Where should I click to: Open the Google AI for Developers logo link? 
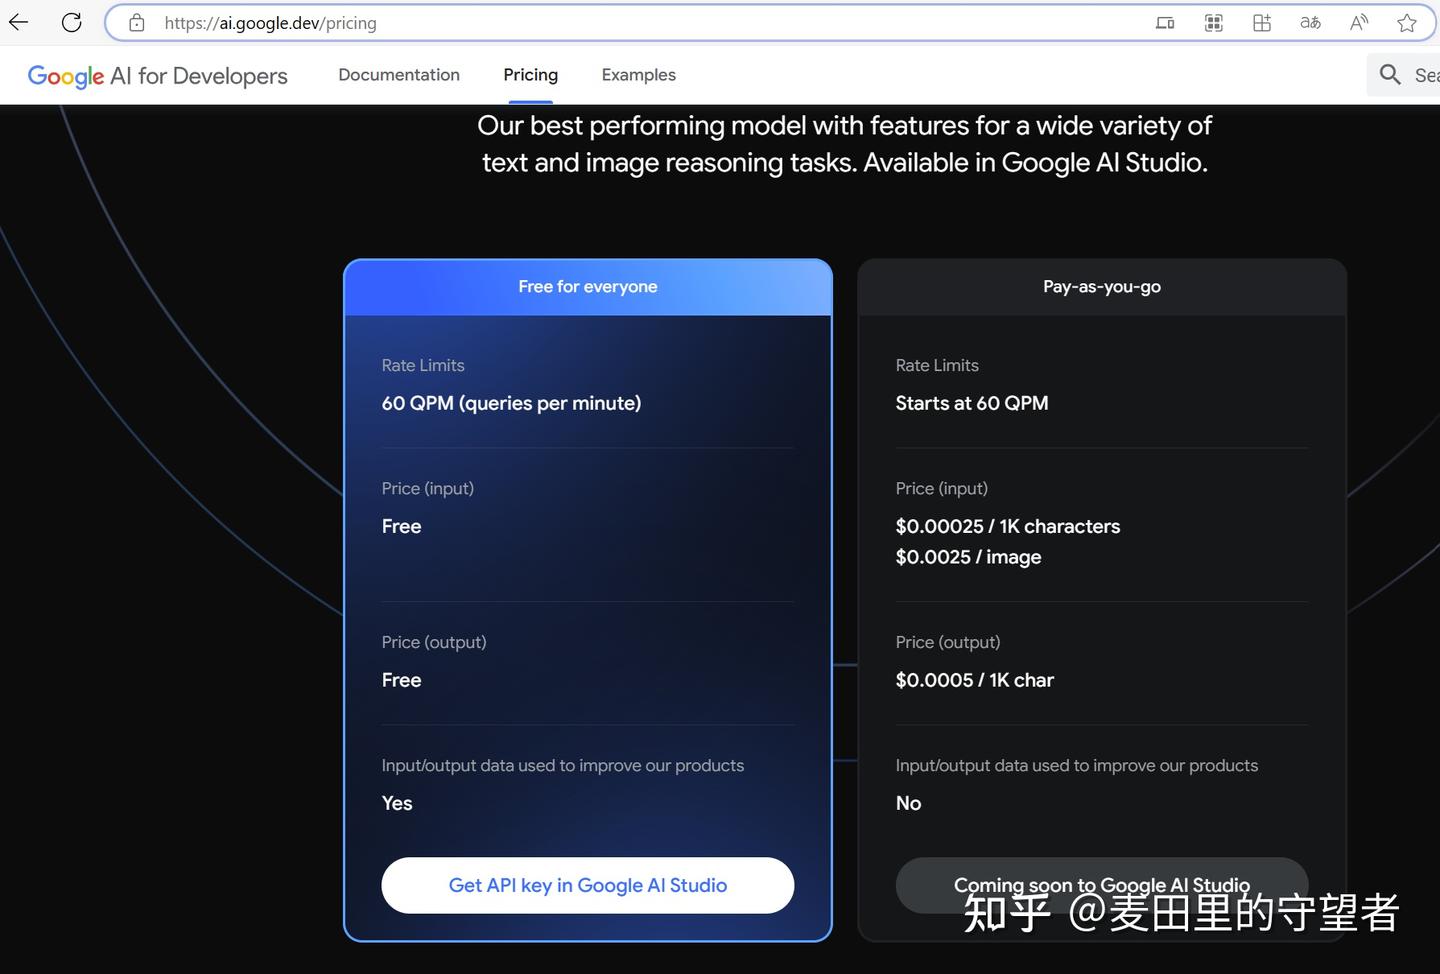coord(157,76)
